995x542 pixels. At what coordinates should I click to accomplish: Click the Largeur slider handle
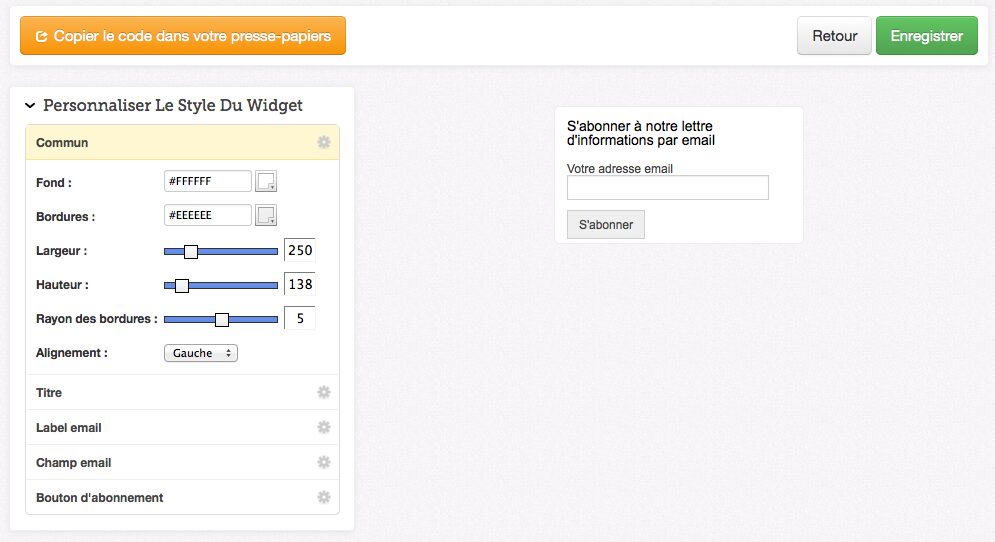[x=191, y=251]
